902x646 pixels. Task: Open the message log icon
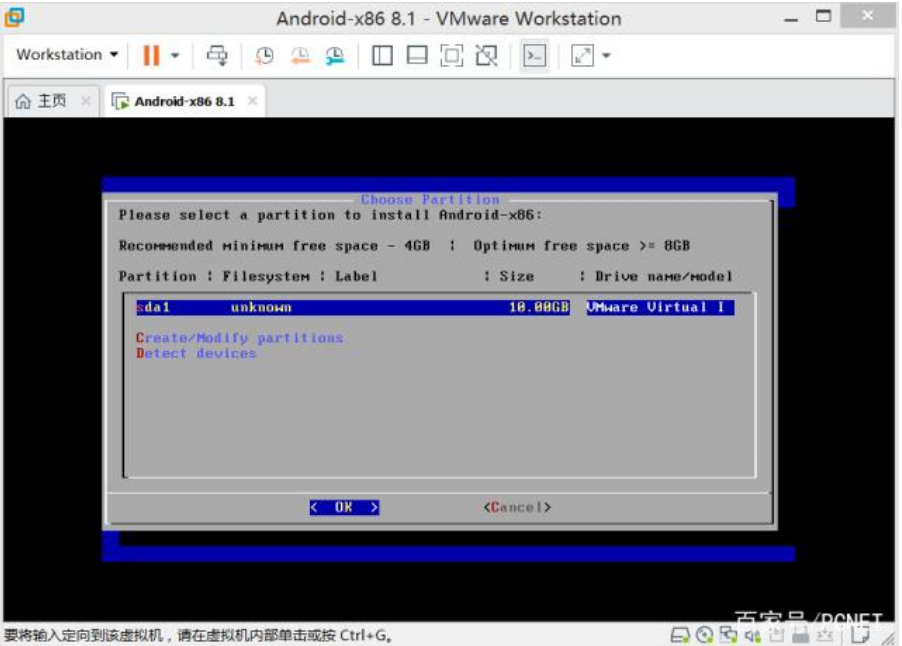[x=861, y=635]
